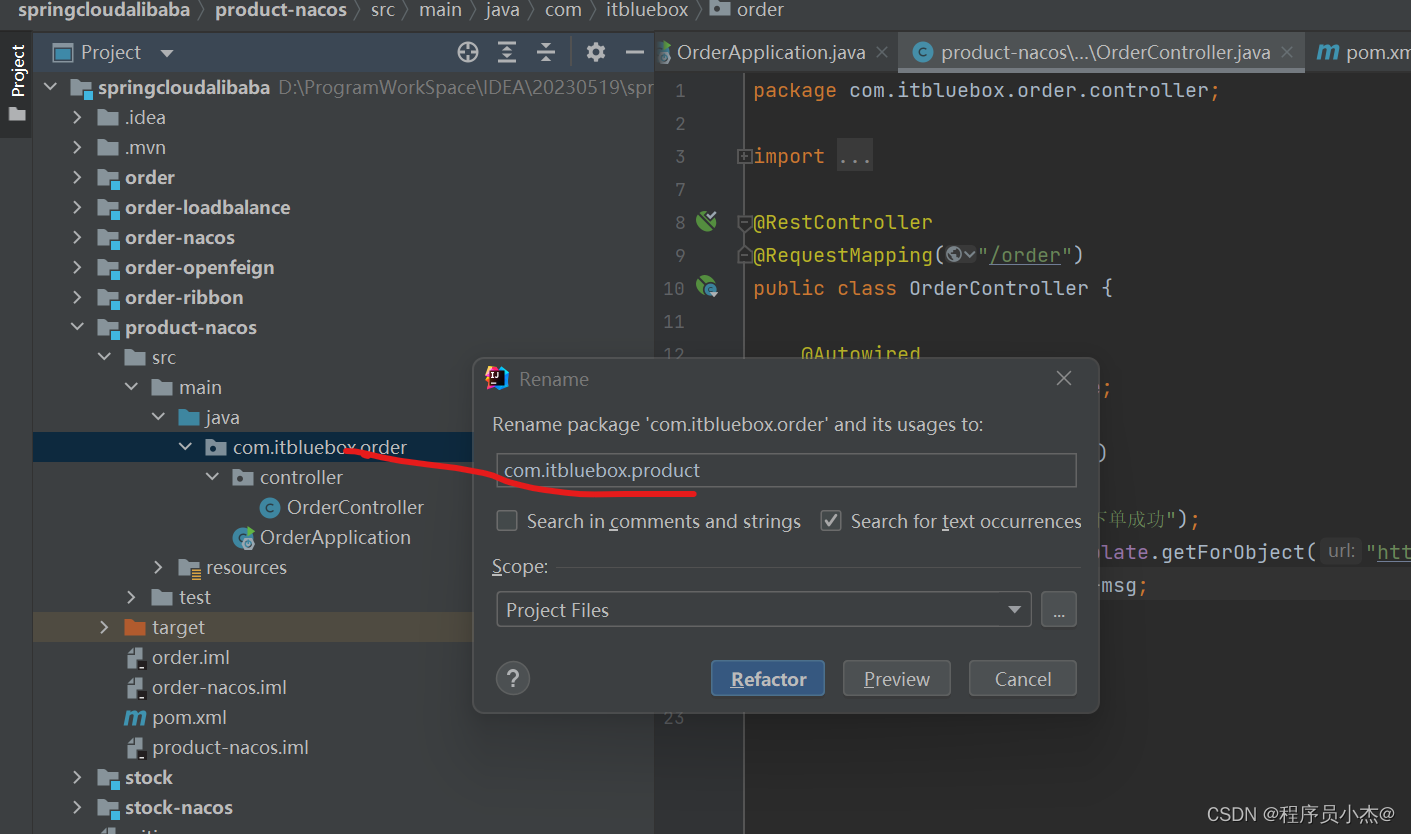The height and width of the screenshot is (834, 1411).
Task: Expand the stock-nacos module
Action: tap(78, 808)
